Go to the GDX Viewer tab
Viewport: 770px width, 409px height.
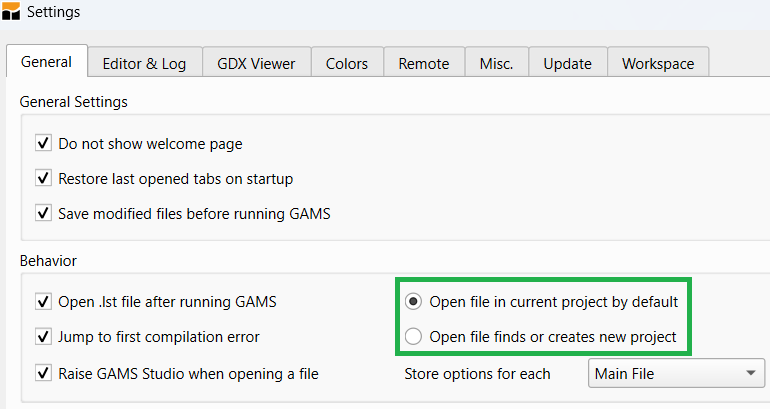[x=256, y=63]
